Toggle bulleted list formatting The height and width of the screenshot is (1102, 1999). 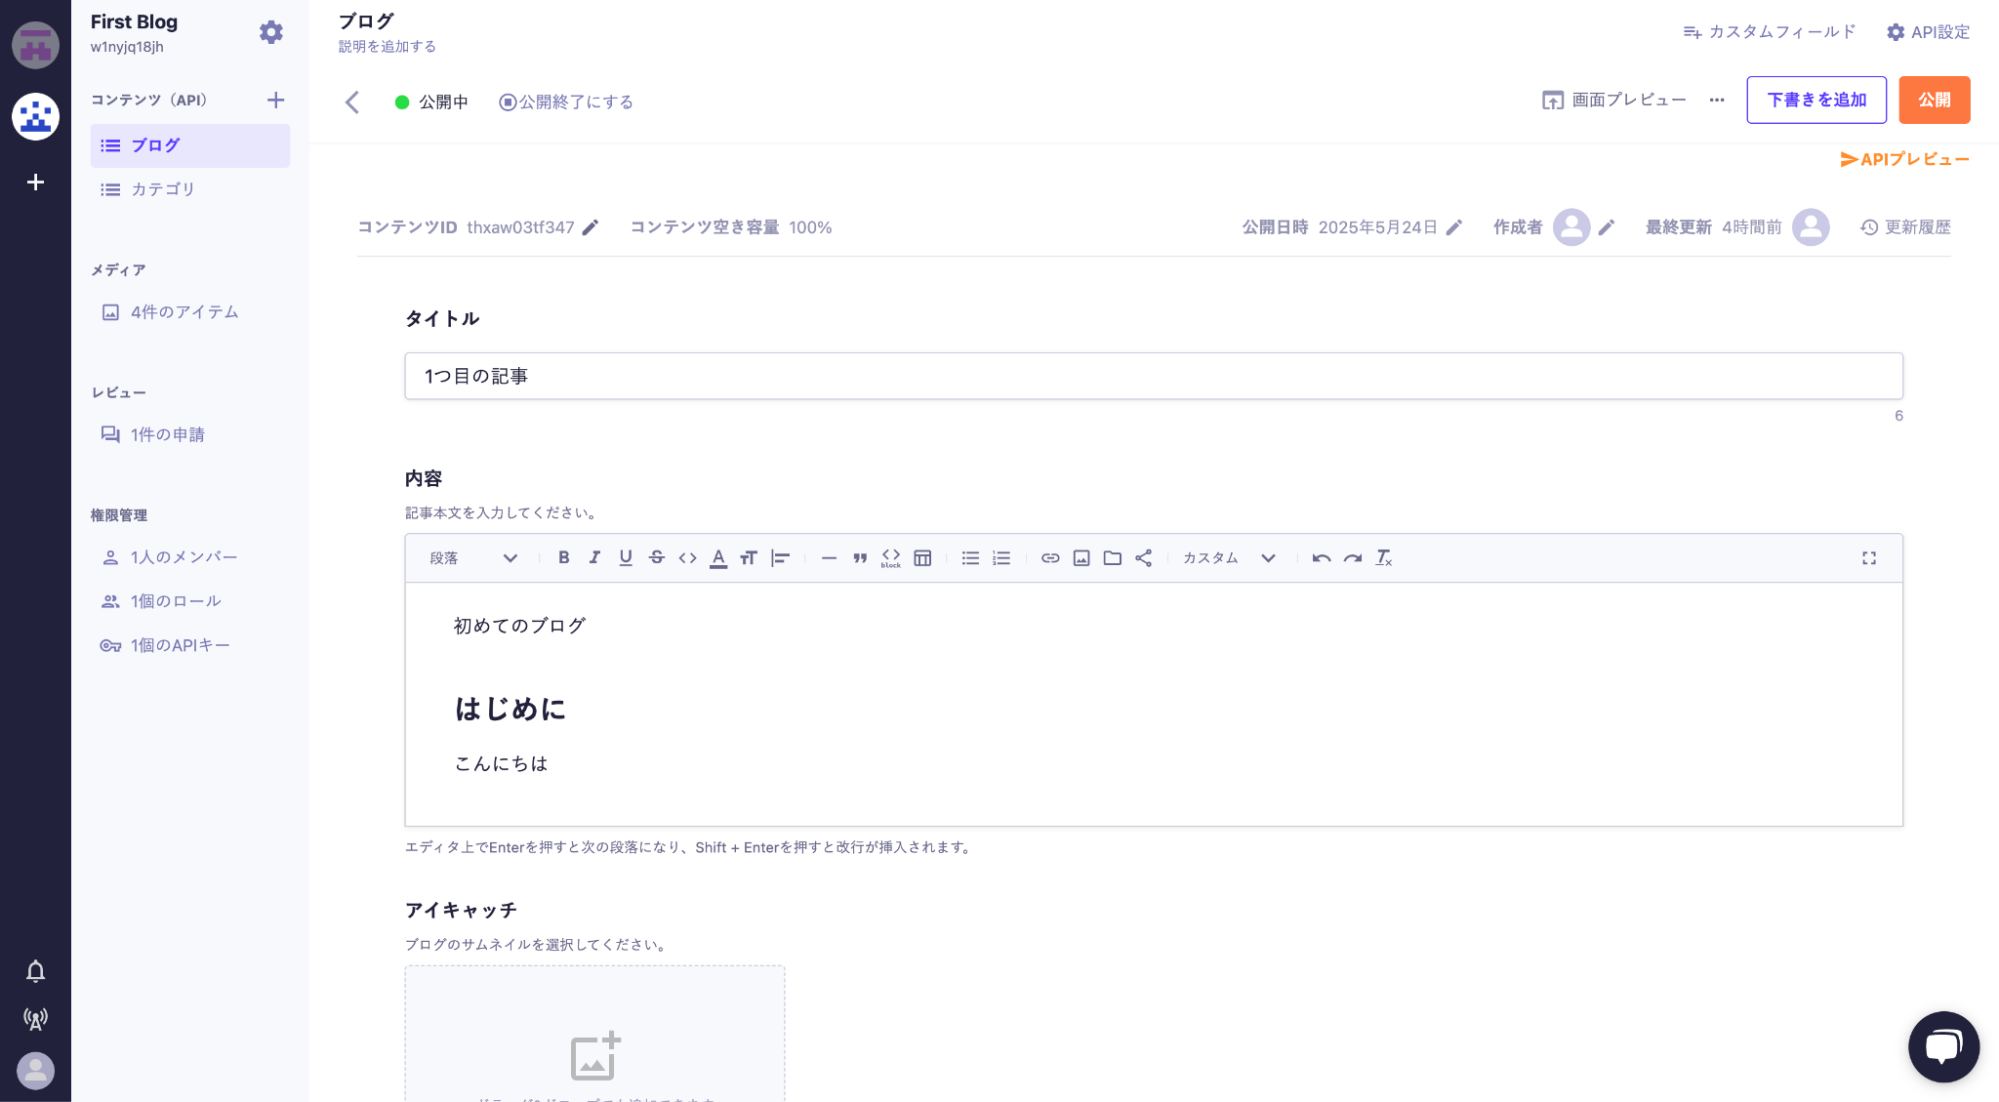969,558
